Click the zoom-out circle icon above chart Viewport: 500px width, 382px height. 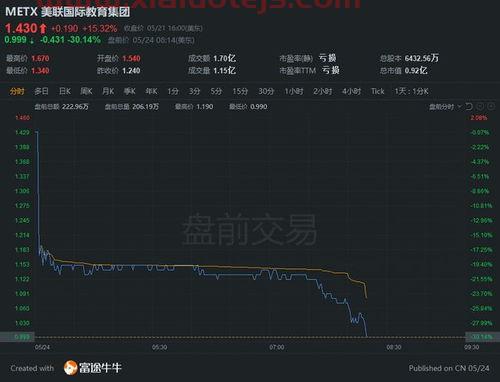480,106
